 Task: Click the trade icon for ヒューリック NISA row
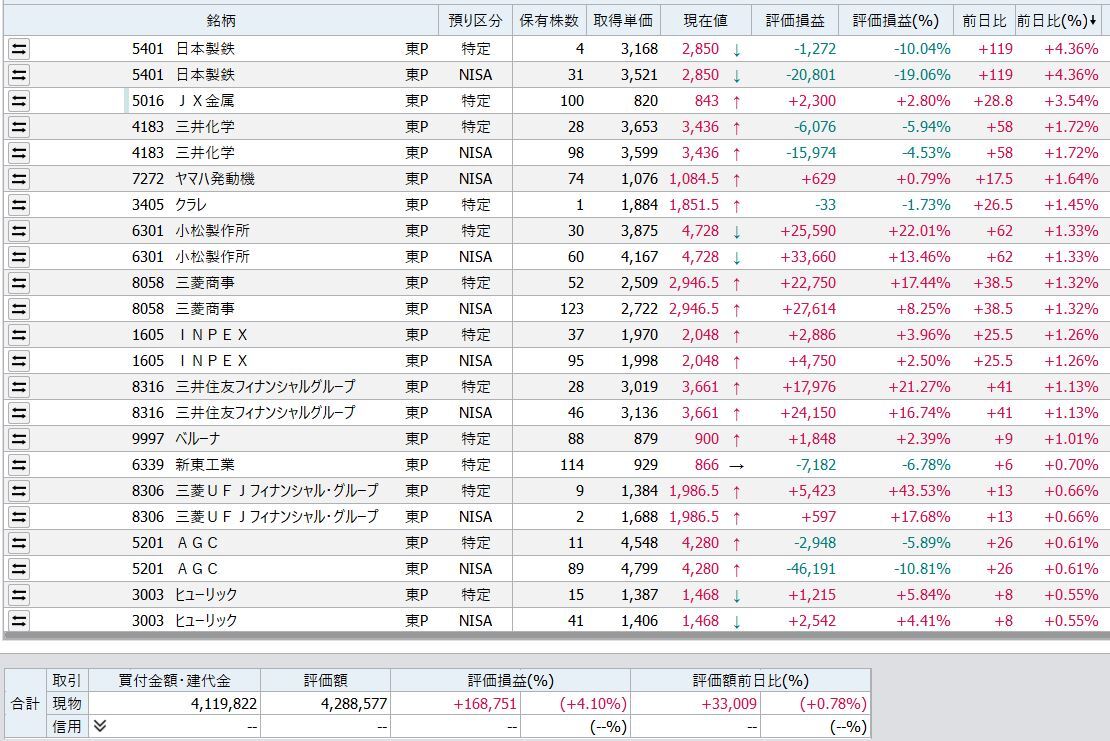click(19, 621)
